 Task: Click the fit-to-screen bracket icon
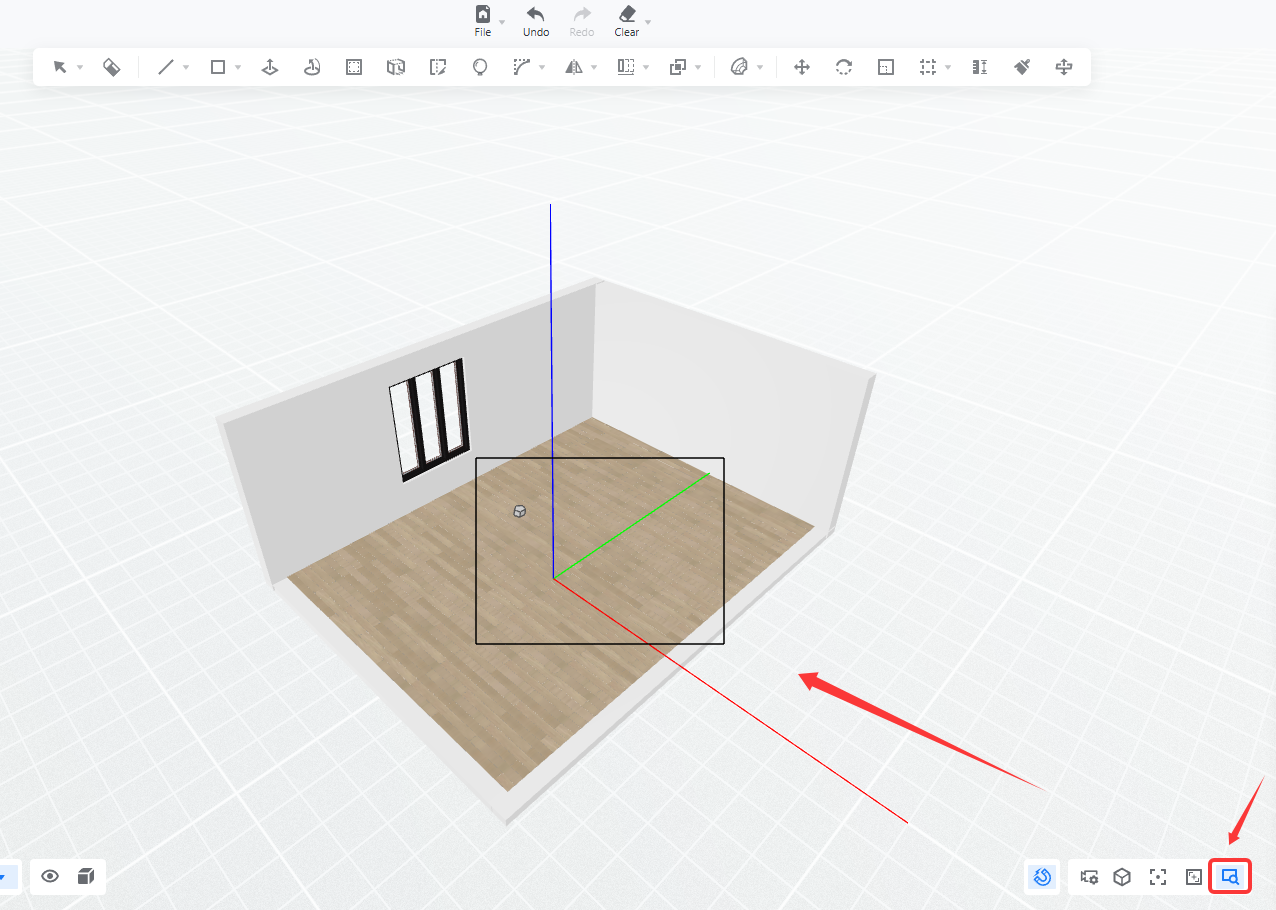1158,877
